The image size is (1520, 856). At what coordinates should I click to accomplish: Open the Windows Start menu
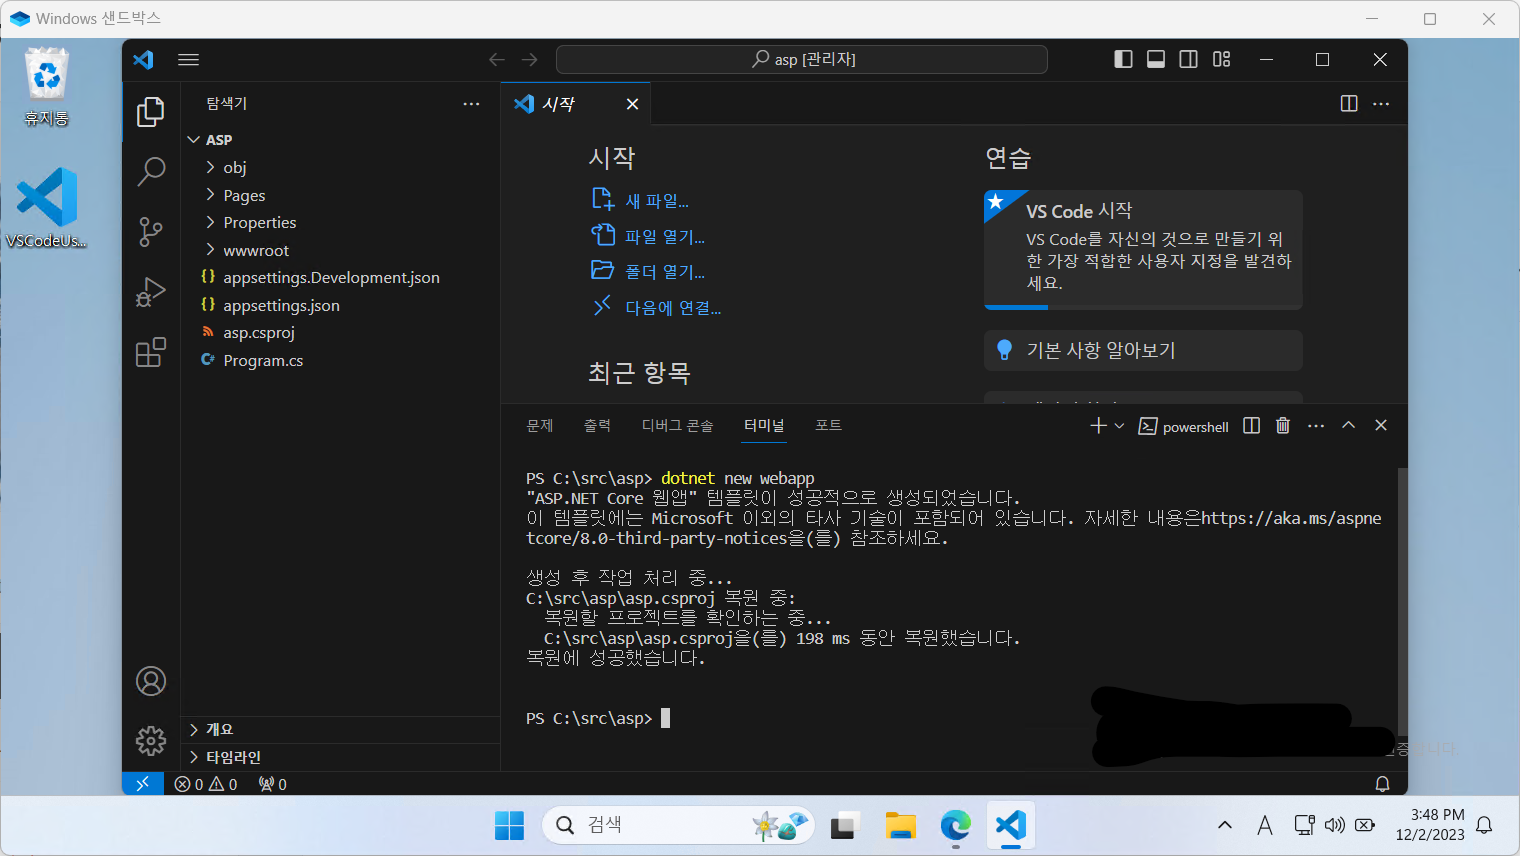pyautogui.click(x=509, y=825)
